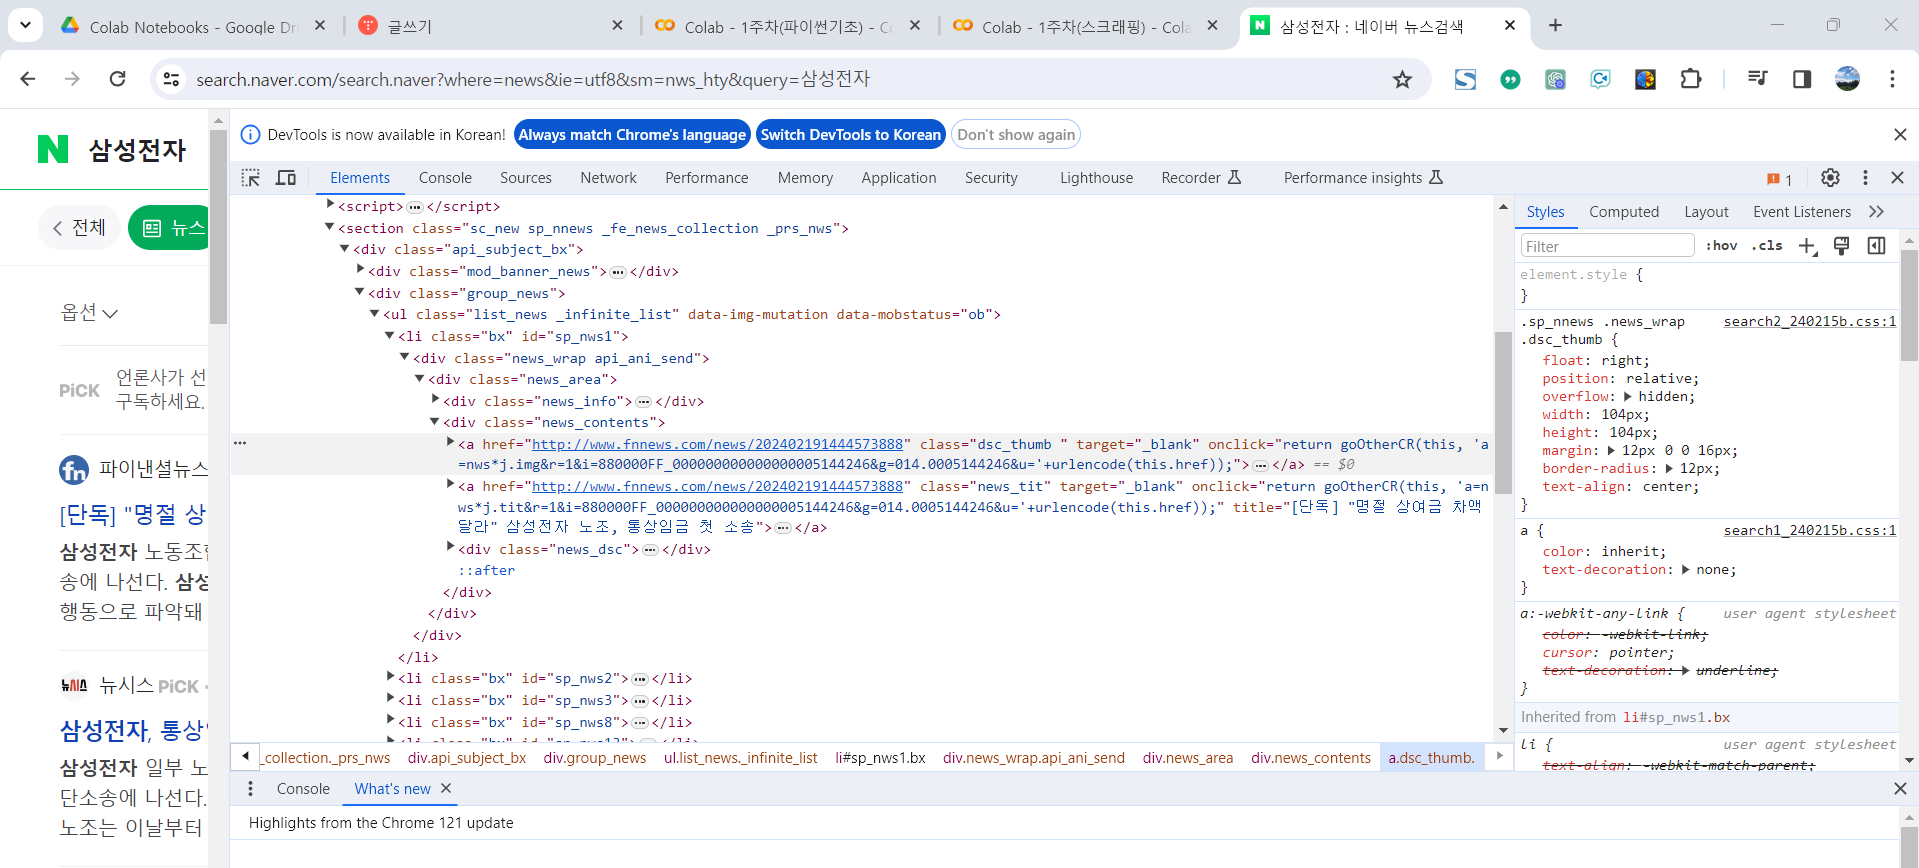The width and height of the screenshot is (1919, 868).
Task: Activate the inspect element picker icon
Action: tap(251, 178)
